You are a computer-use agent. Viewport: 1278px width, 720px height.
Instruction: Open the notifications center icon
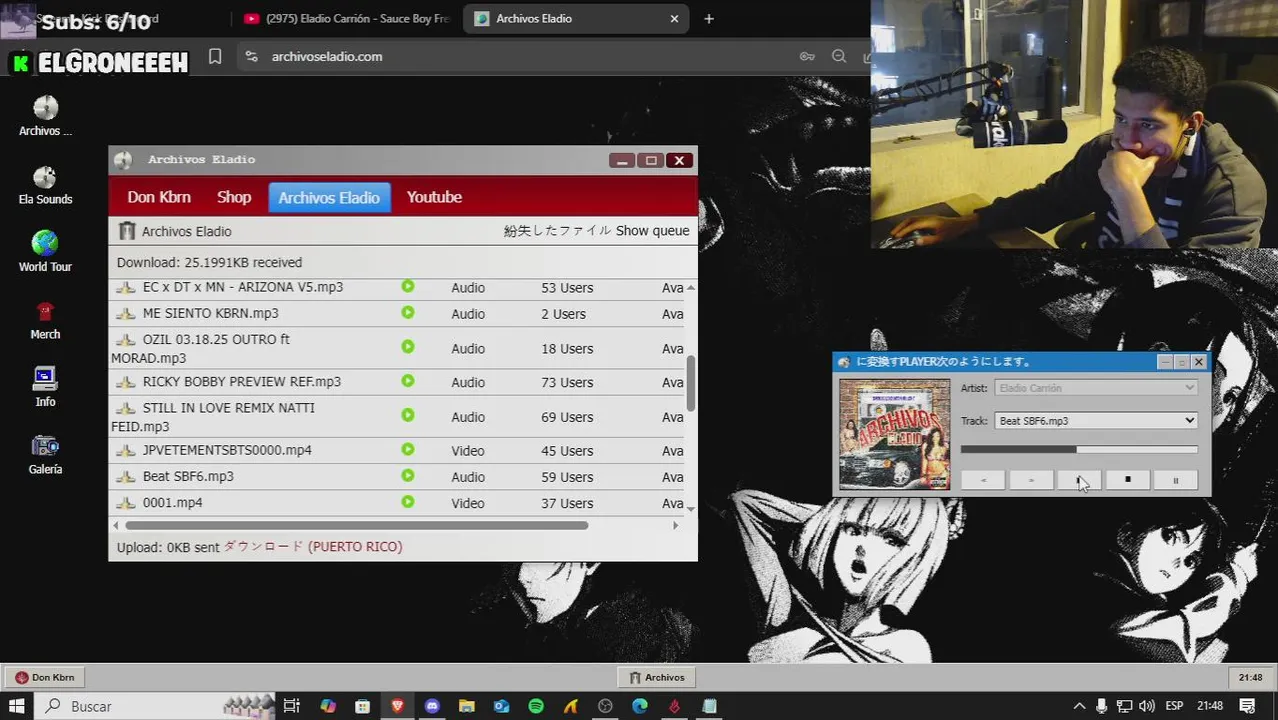pyautogui.click(x=1248, y=706)
